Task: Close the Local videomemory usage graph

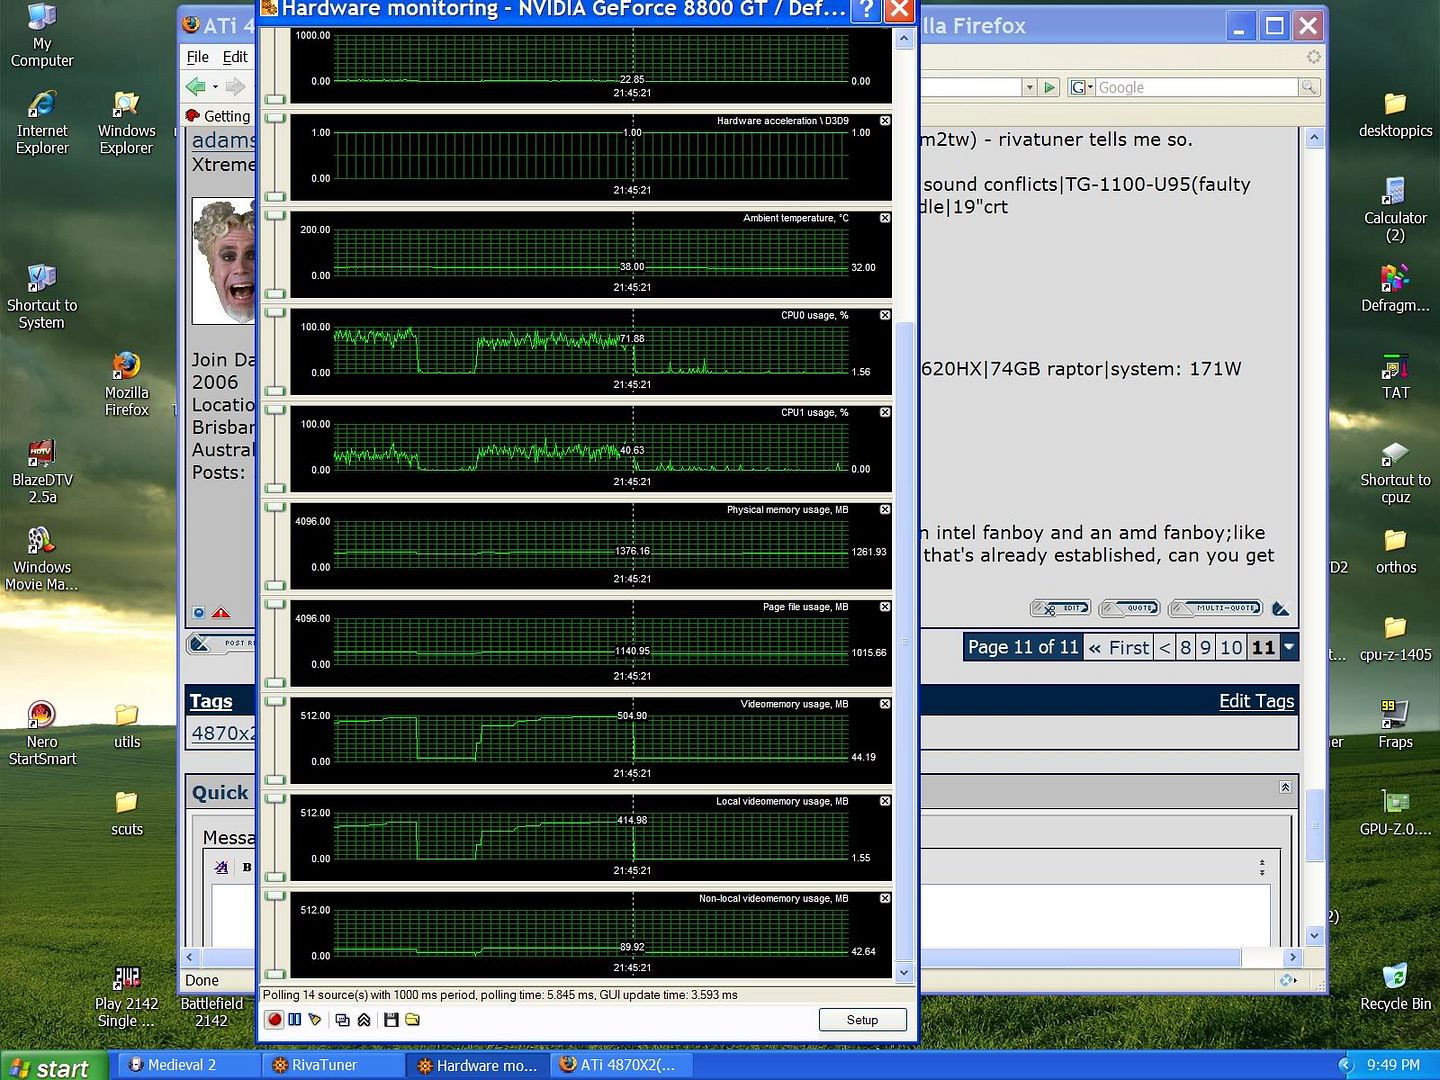Action: click(885, 801)
